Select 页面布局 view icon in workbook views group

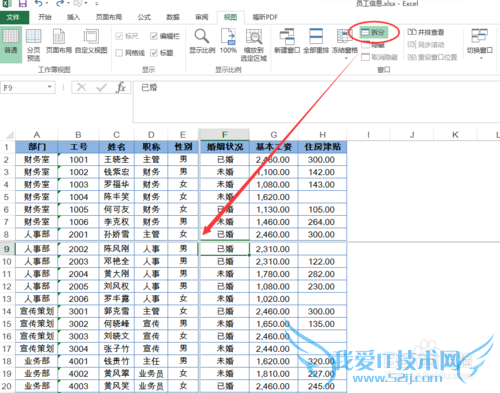click(x=59, y=41)
